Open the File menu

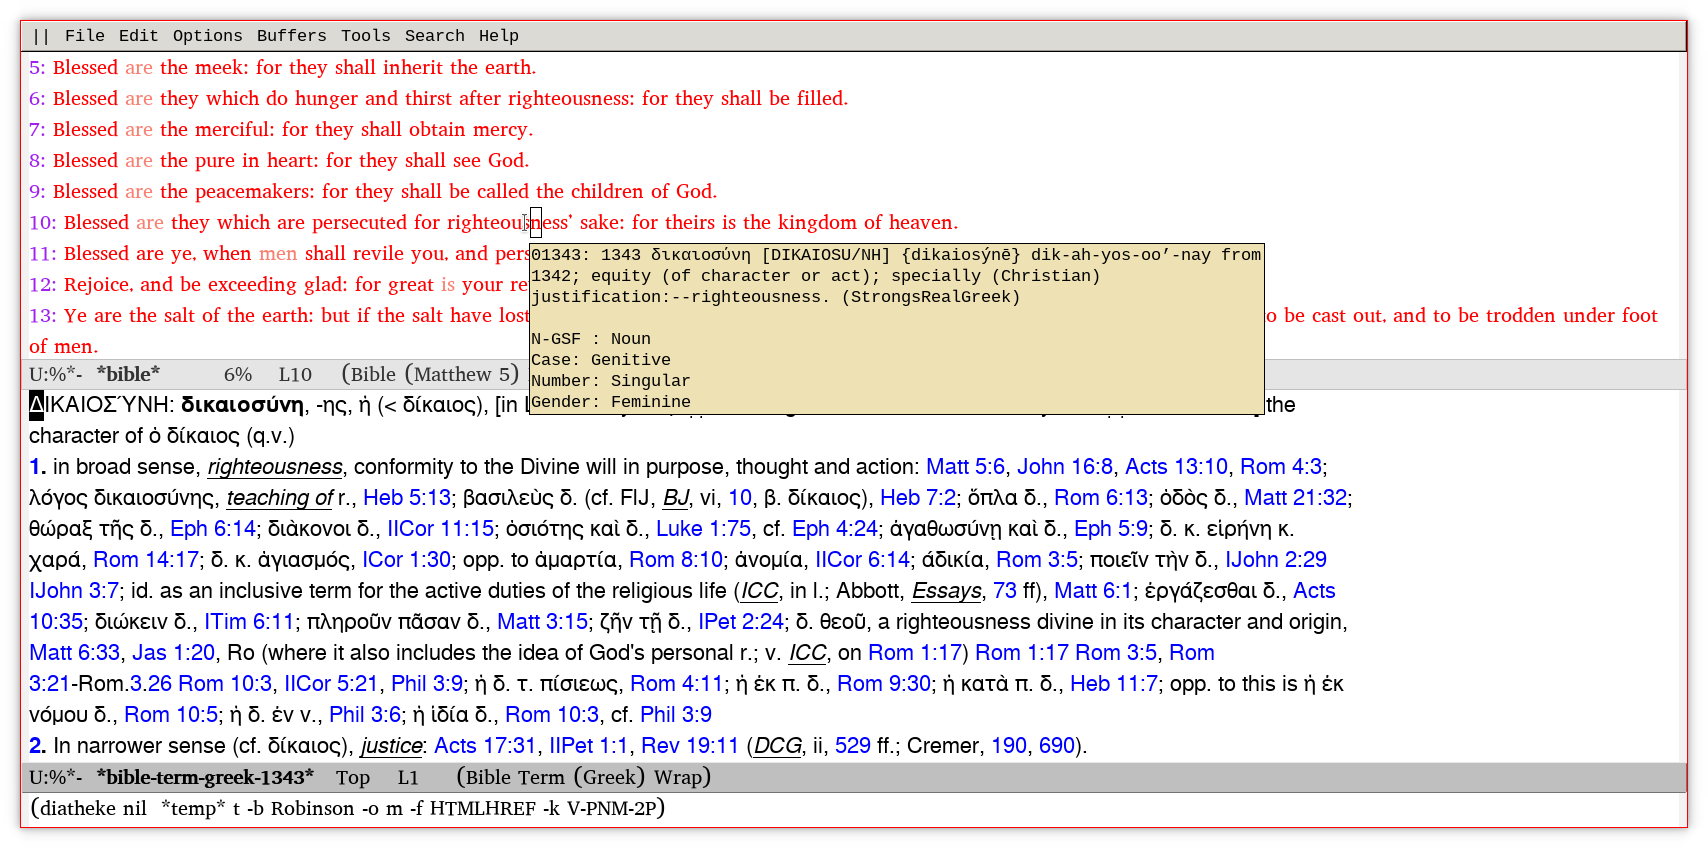click(84, 36)
